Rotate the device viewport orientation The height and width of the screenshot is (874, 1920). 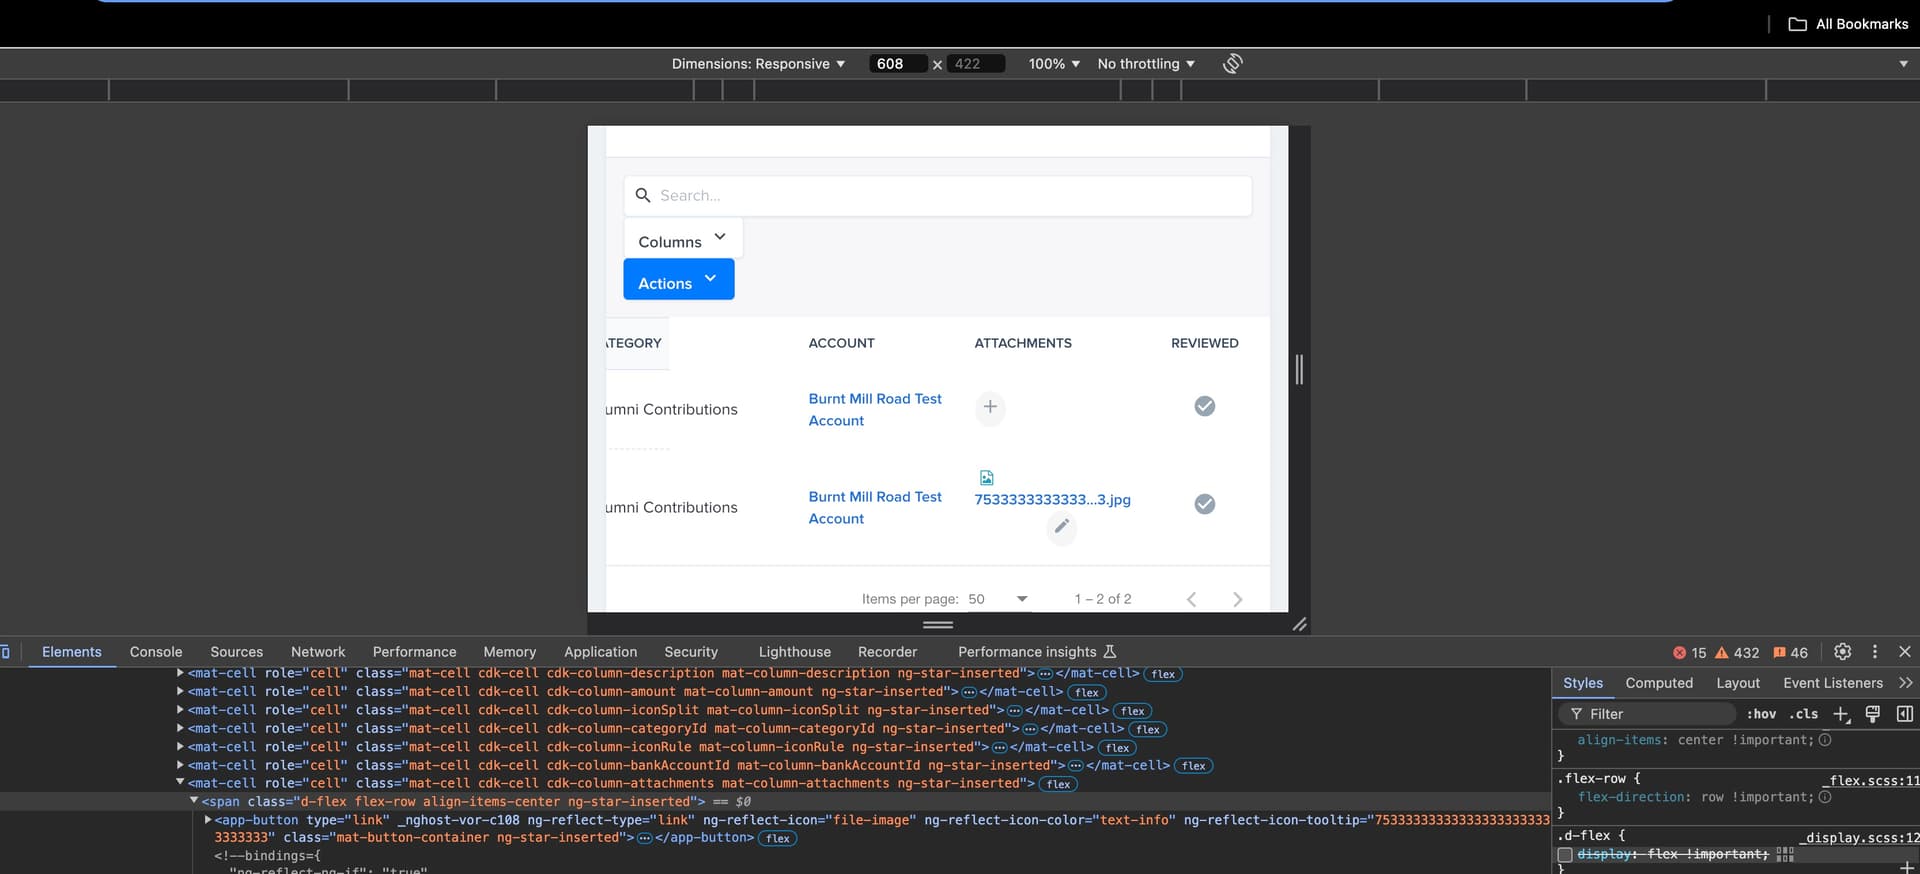tap(1233, 64)
